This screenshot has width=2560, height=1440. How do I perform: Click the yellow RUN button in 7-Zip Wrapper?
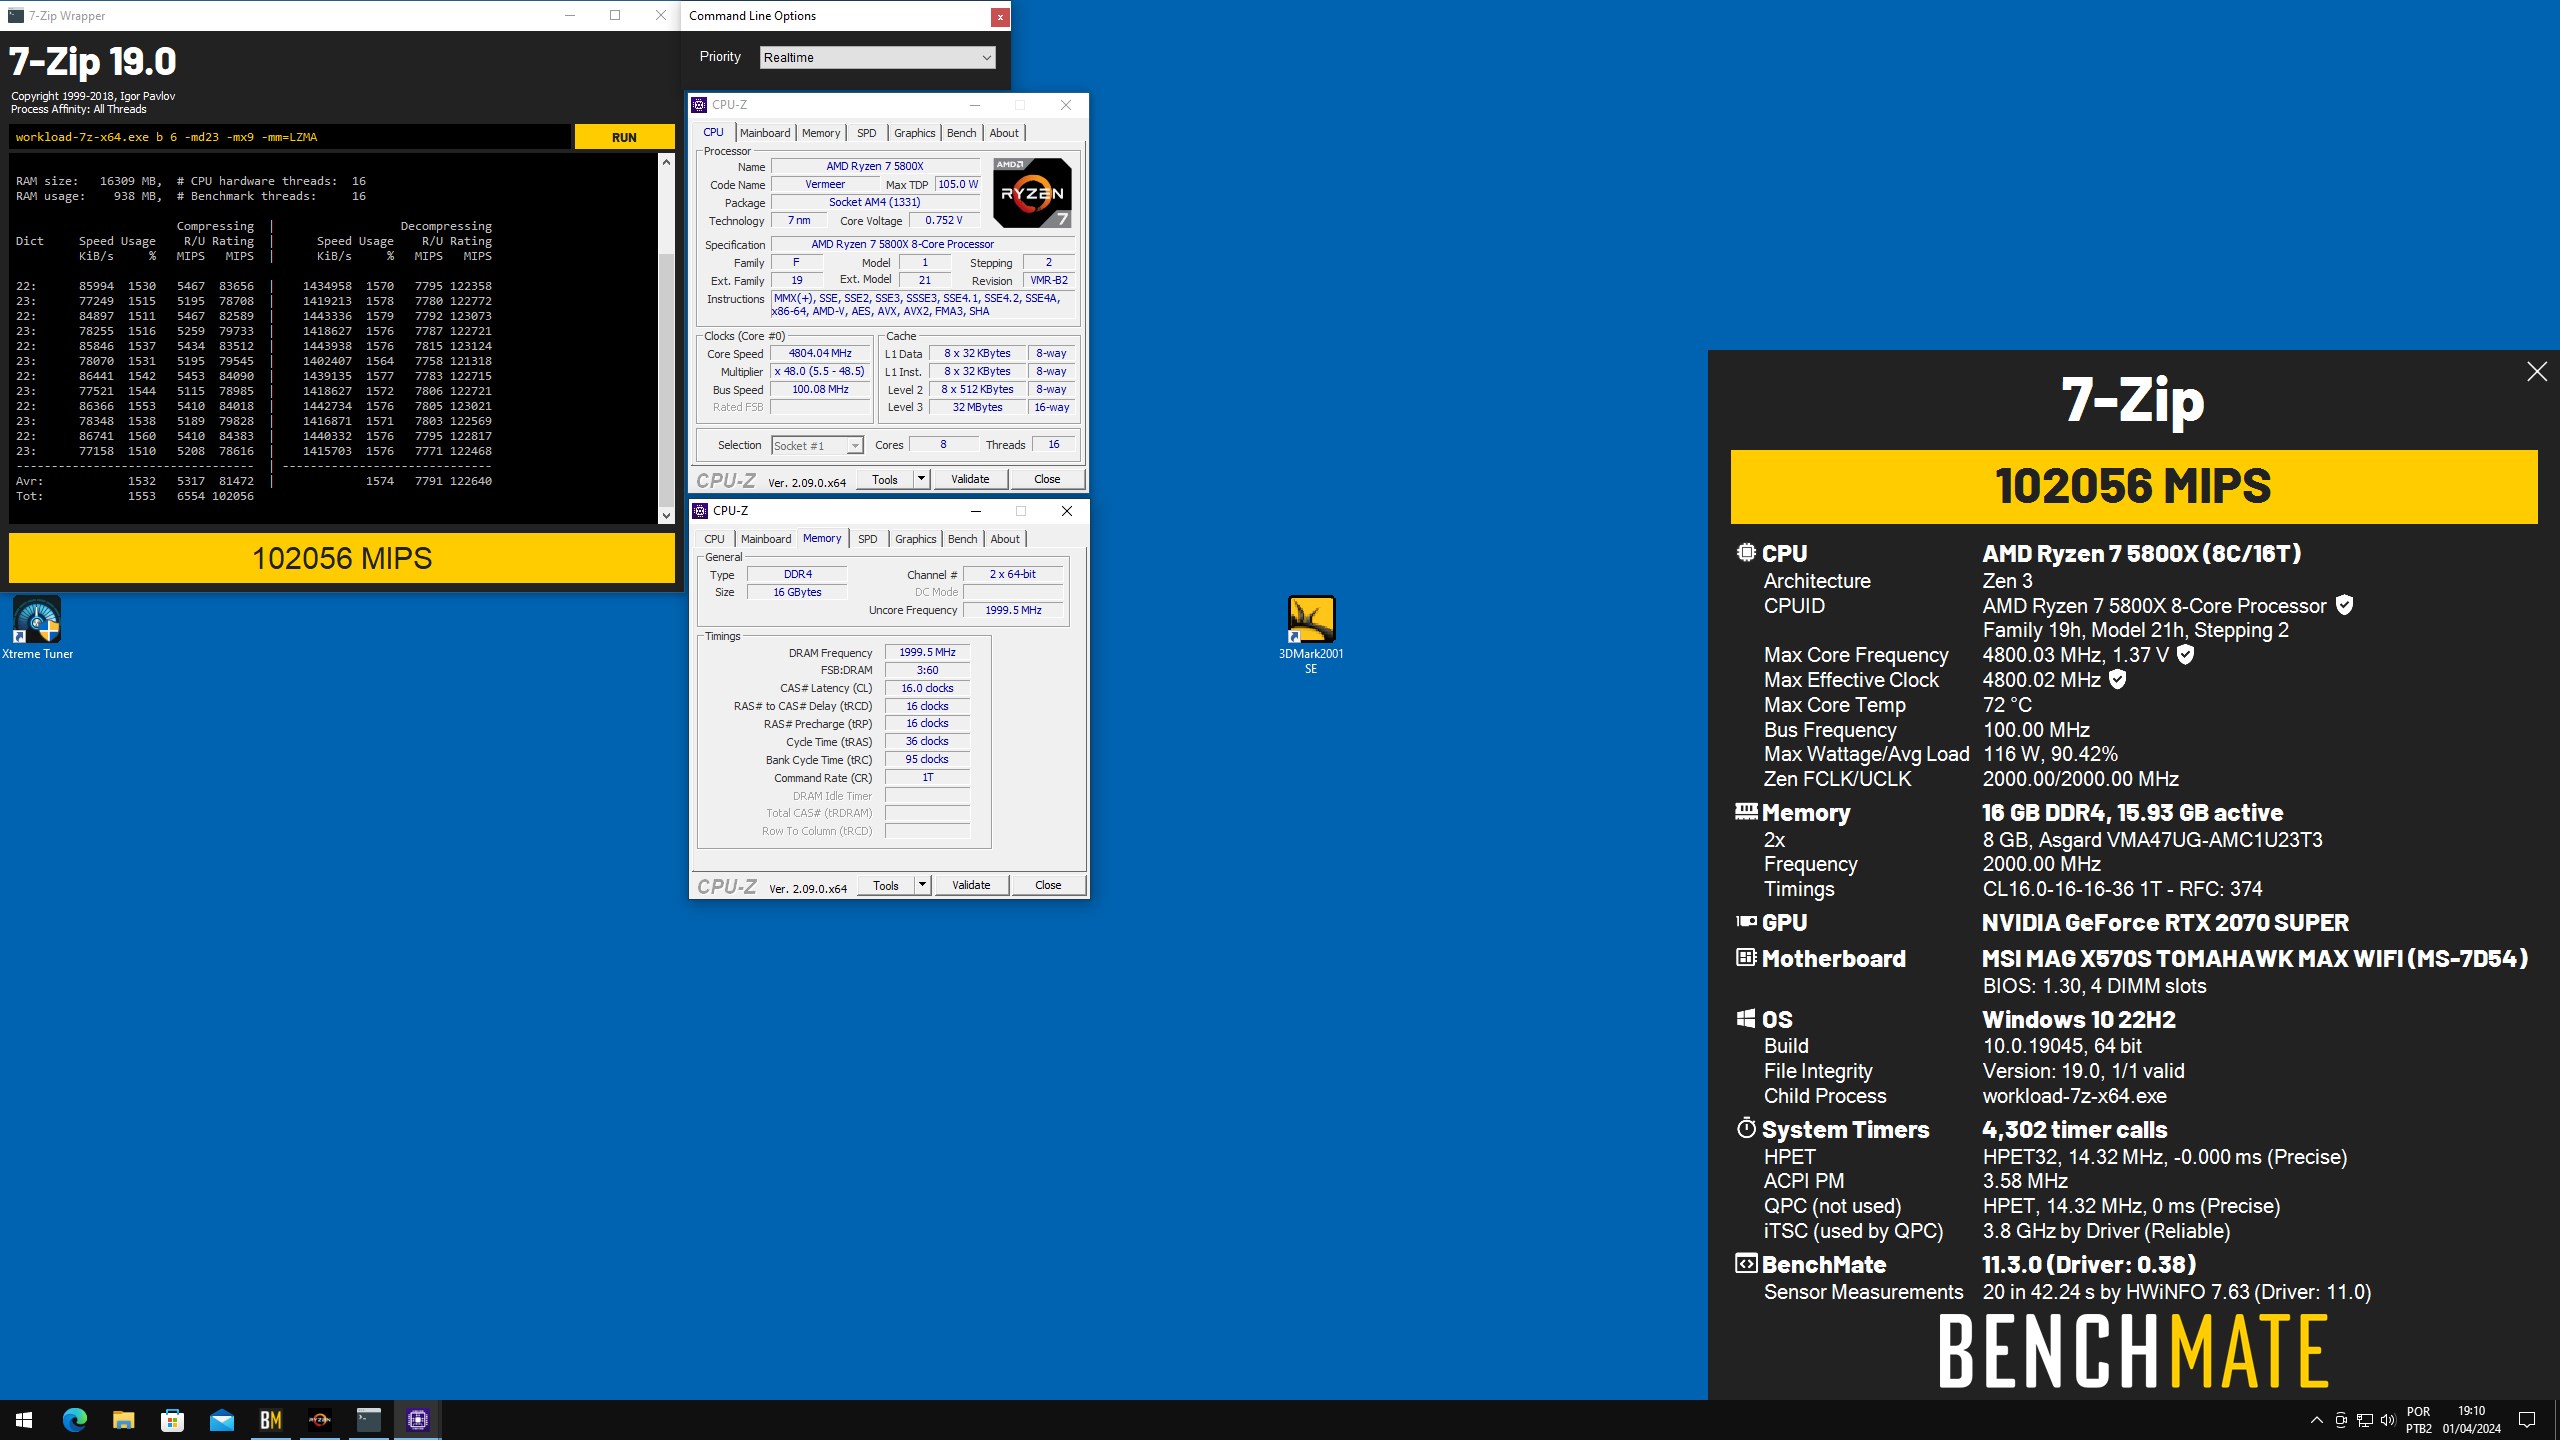coord(624,137)
